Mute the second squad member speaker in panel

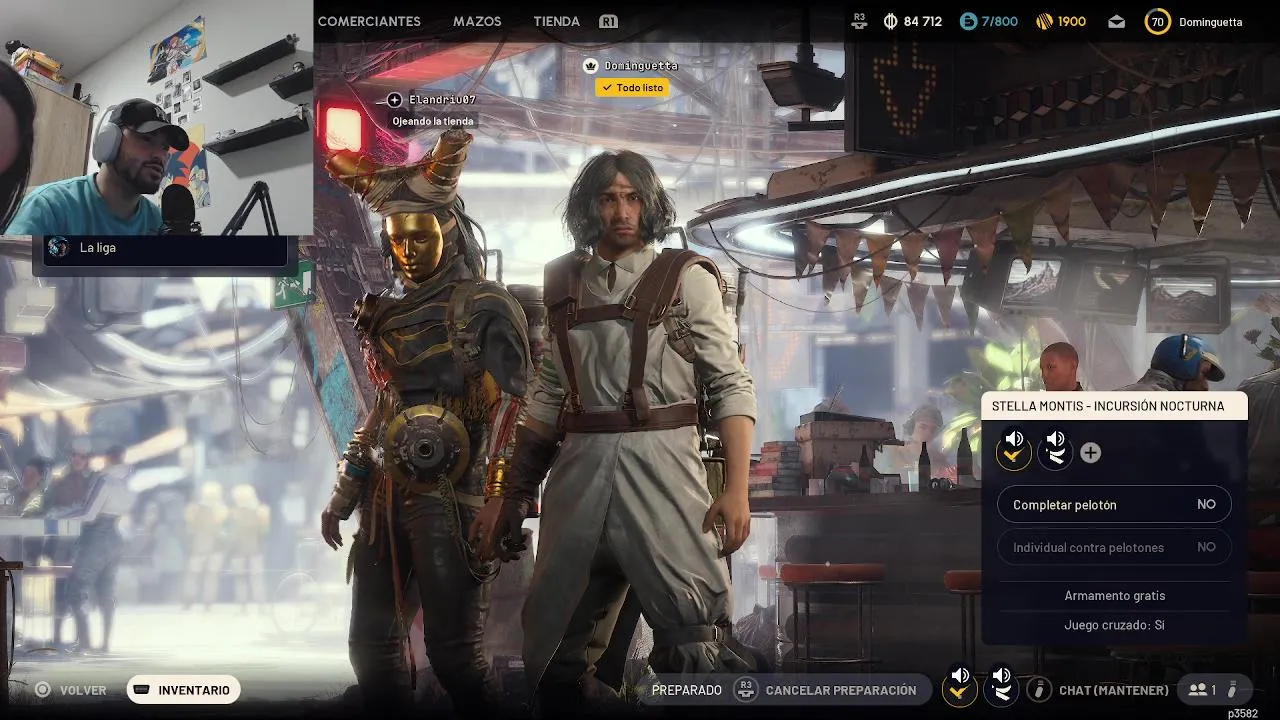click(1055, 438)
